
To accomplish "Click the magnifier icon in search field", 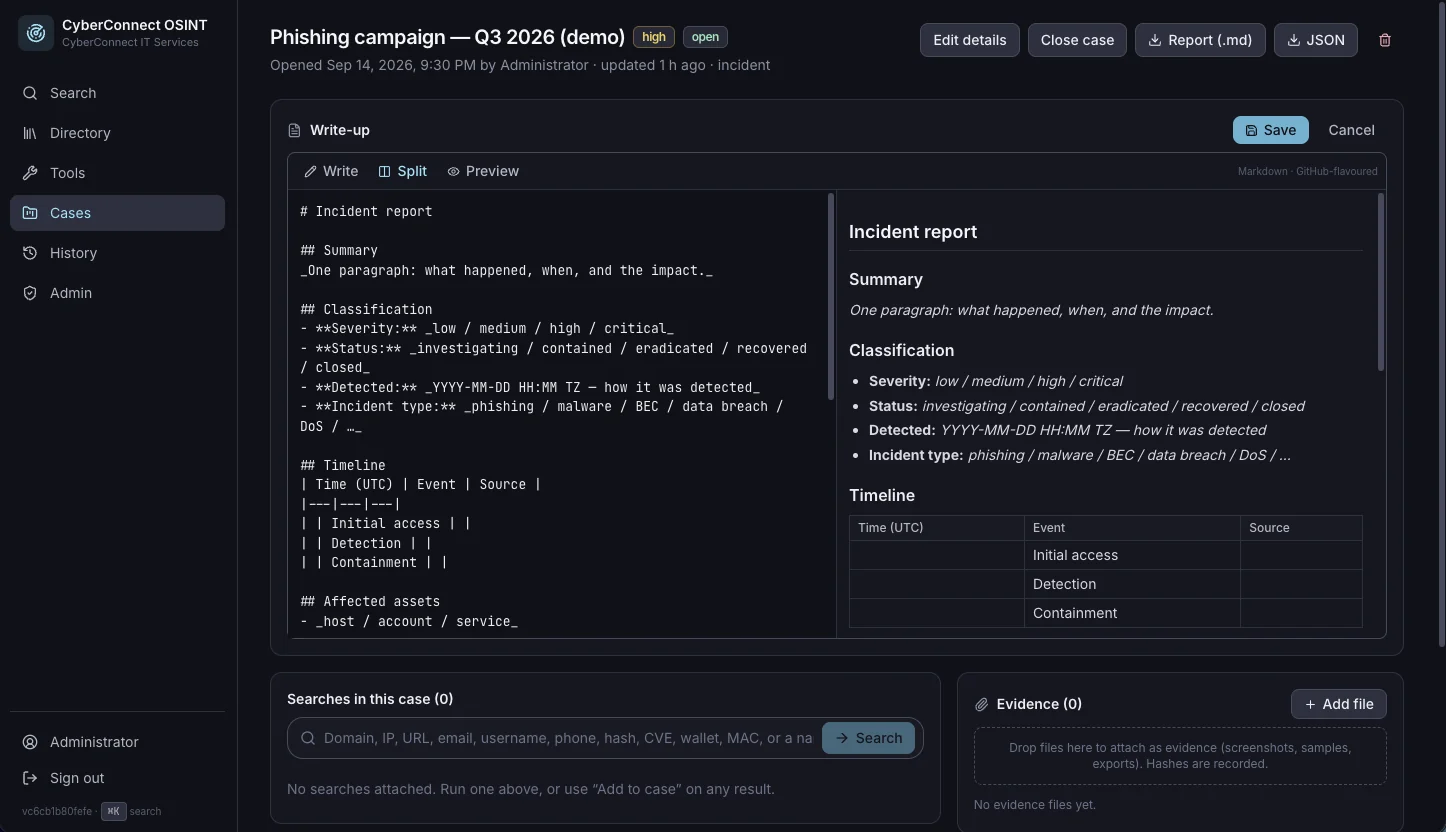I will [308, 738].
